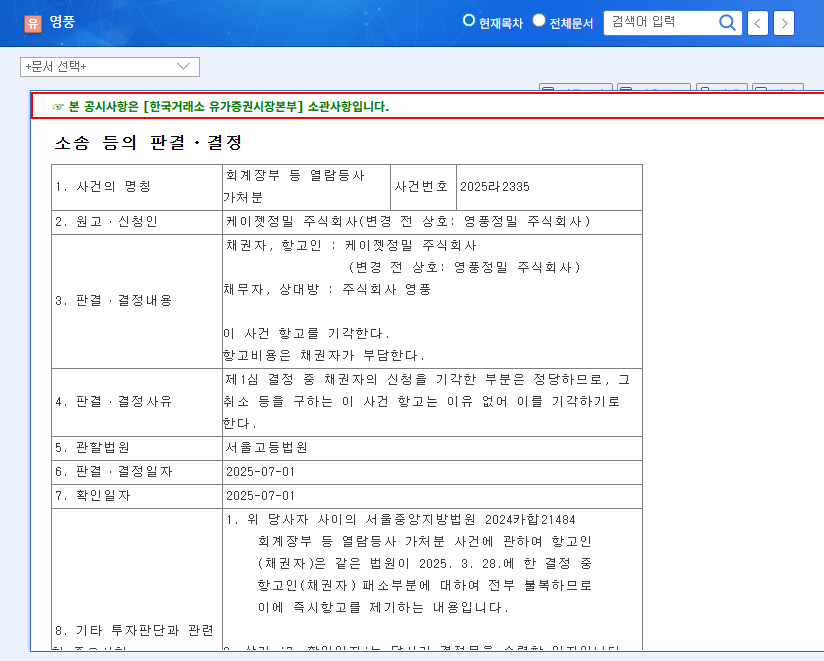The image size is (824, 661).
Task: Click the 서울고등법원 court cell
Action: 432,448
